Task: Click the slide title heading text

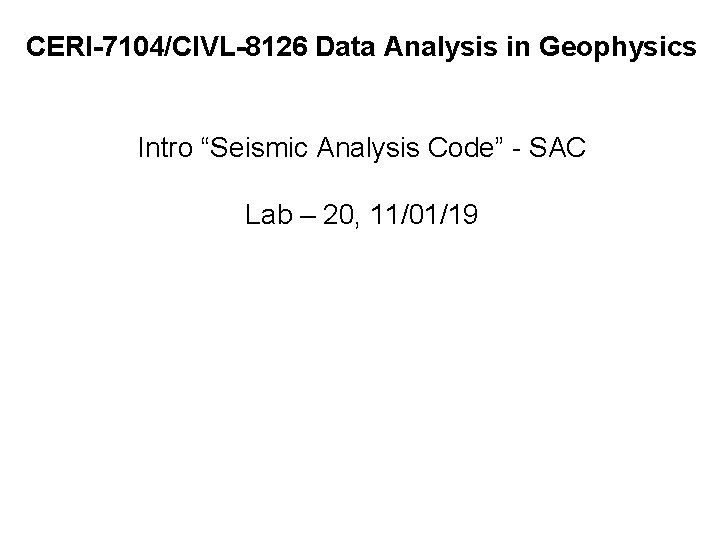Action: pyautogui.click(x=361, y=46)
